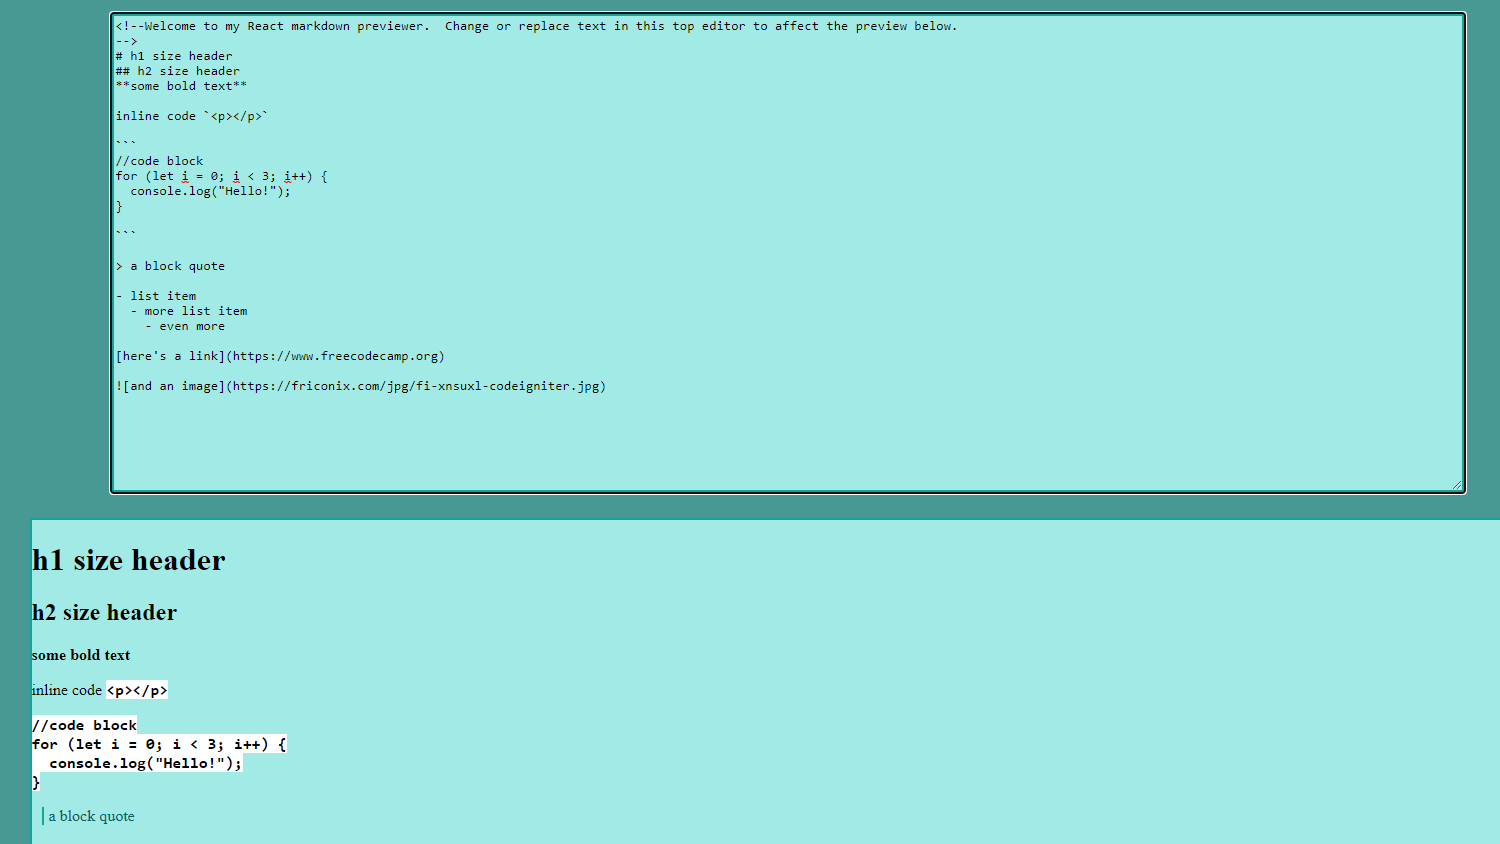Click the '- list item' line in editor
Screen dimensions: 1500x844
156,295
